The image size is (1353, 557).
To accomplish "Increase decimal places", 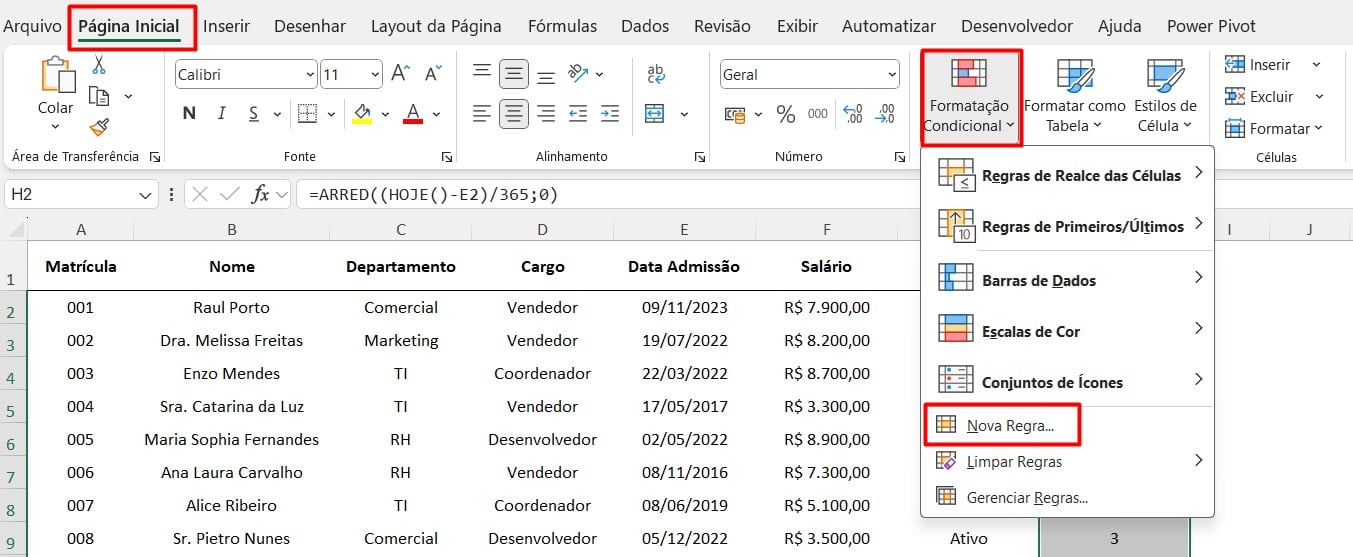I will click(853, 114).
